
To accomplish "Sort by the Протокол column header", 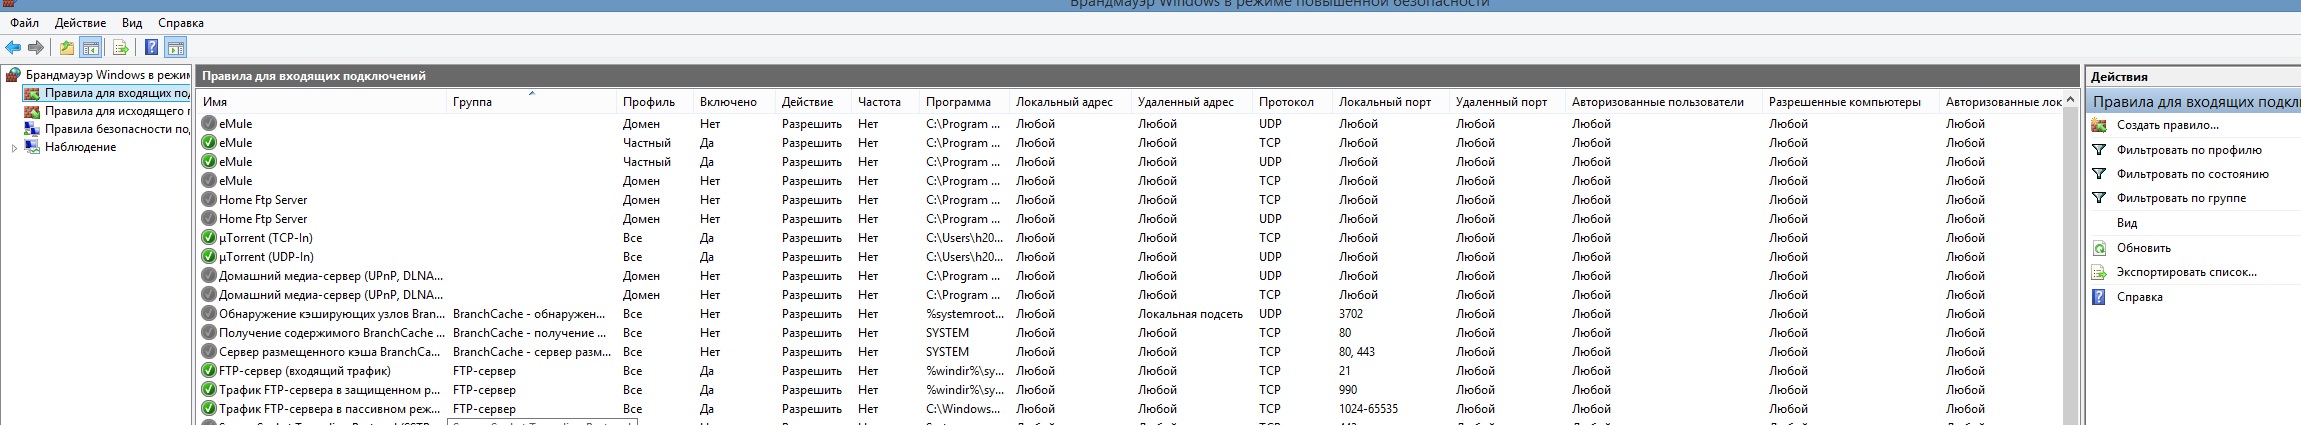I will 1292,102.
